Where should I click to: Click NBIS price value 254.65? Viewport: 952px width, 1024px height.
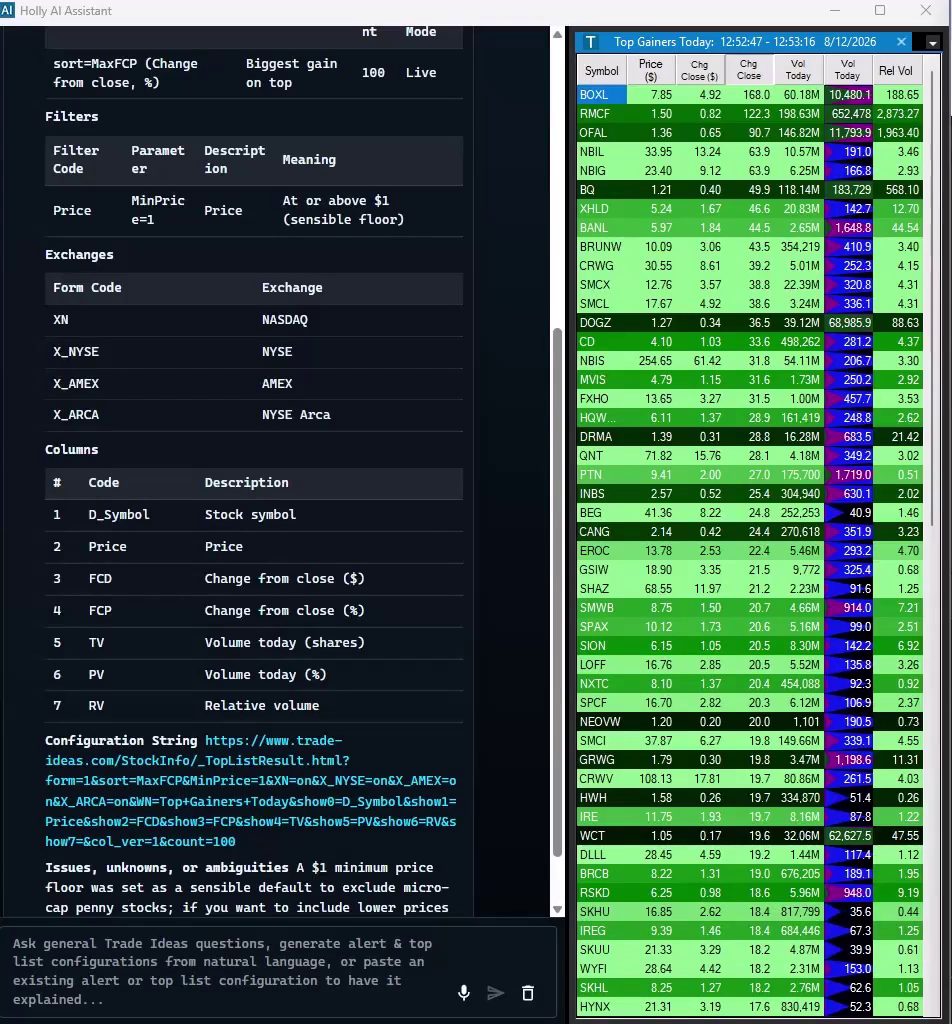656,360
